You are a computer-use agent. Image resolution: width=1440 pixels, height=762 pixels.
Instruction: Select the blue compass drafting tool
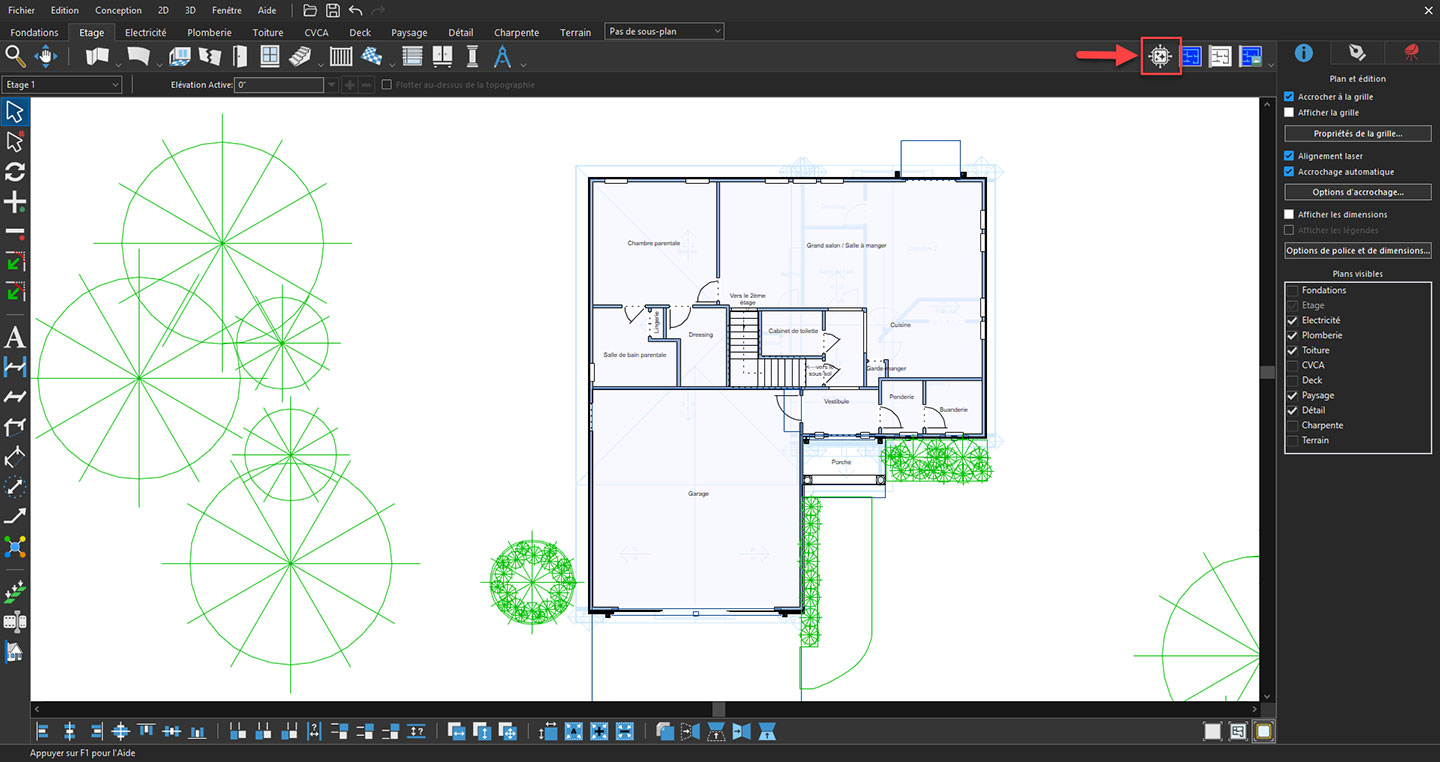click(504, 57)
